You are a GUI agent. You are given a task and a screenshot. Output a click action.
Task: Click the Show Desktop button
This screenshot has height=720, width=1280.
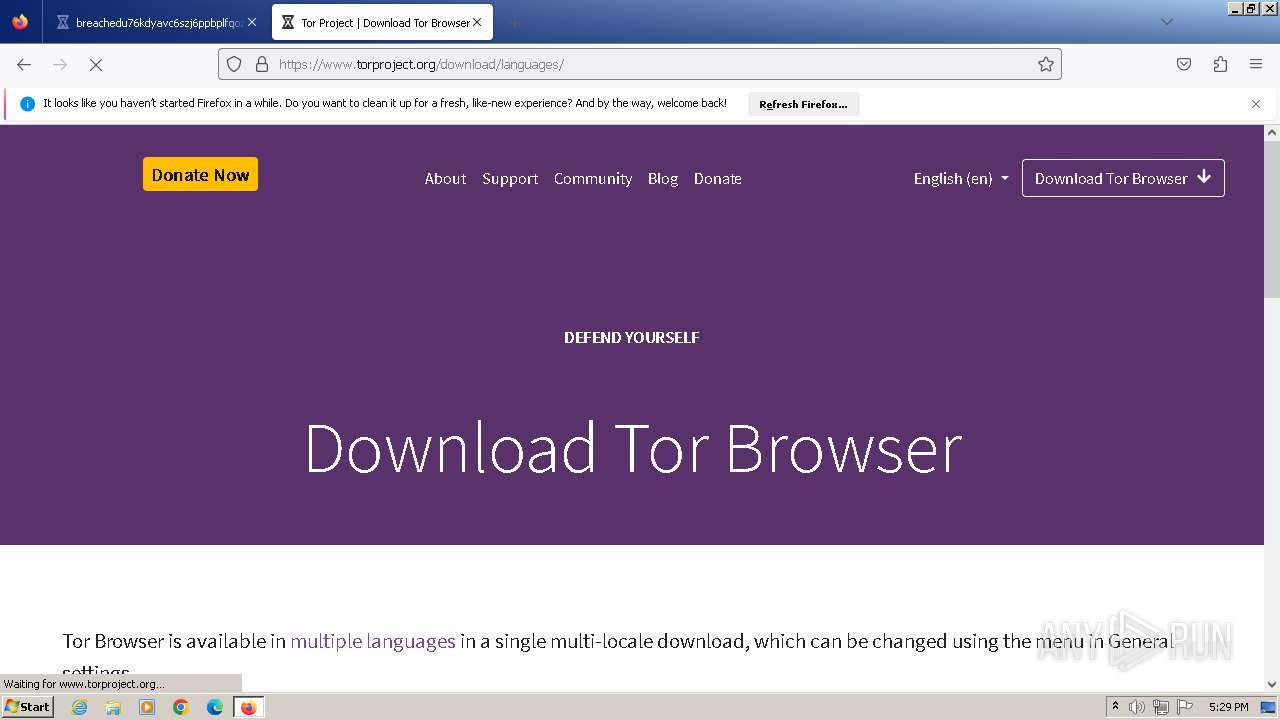point(1269,707)
